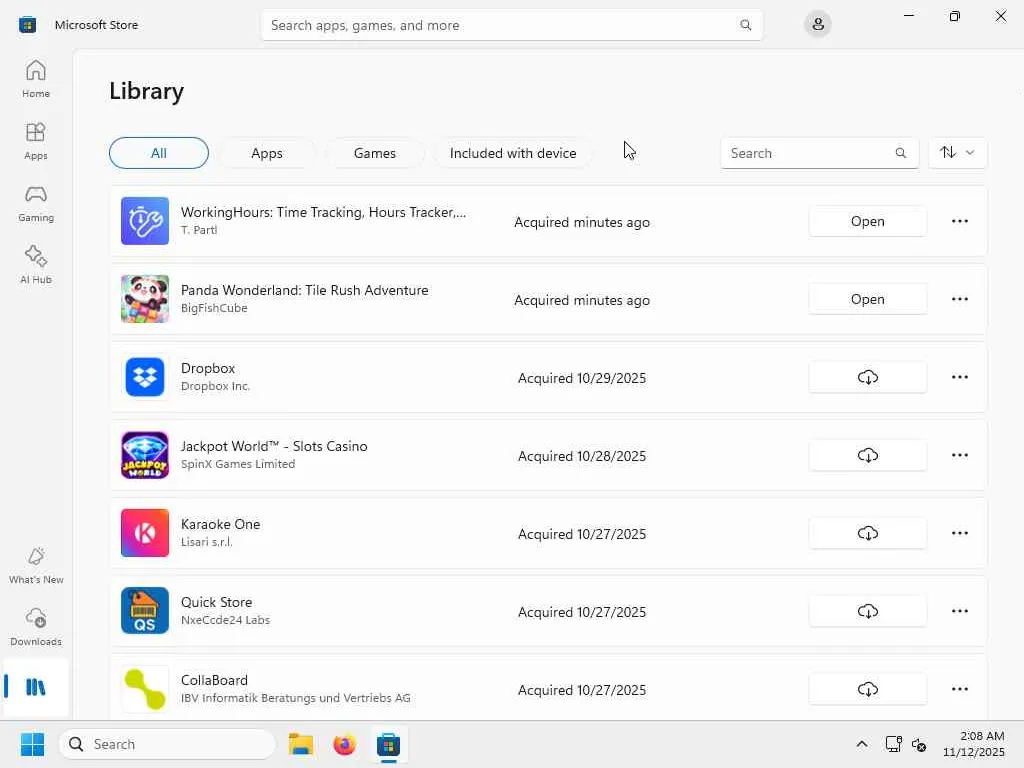Click 'Acquired 10/29/2025' text
This screenshot has height=768, width=1024.
(582, 378)
